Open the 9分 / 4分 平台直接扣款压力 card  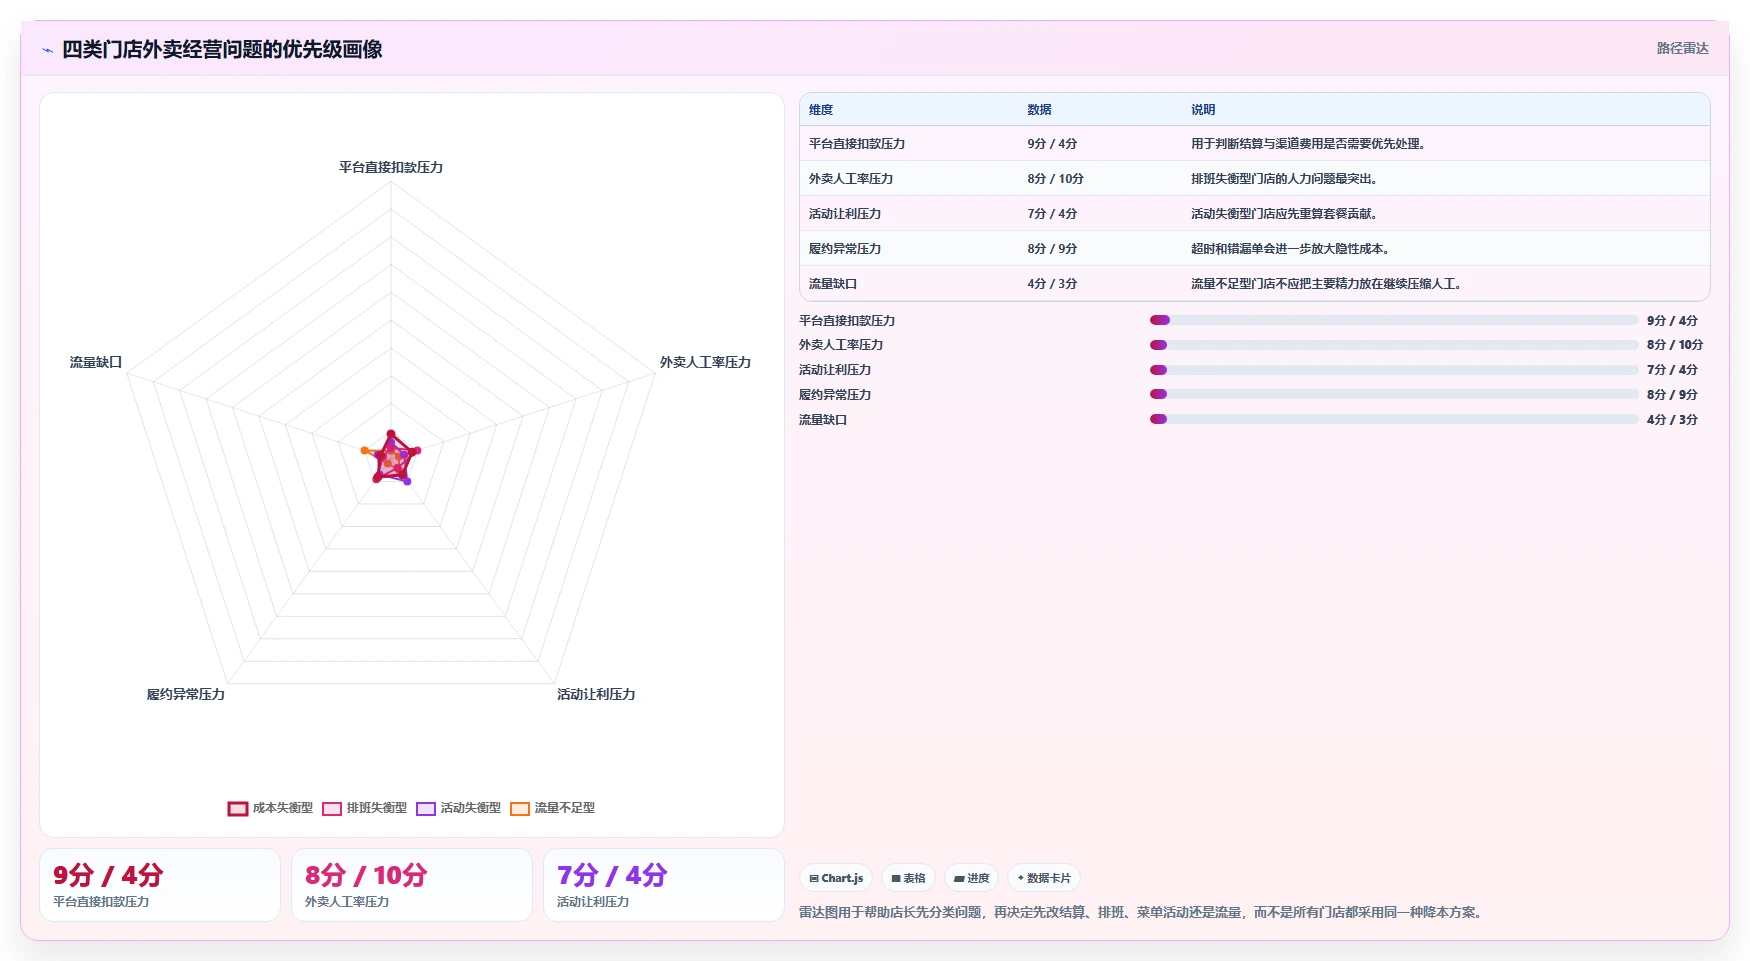pos(160,885)
